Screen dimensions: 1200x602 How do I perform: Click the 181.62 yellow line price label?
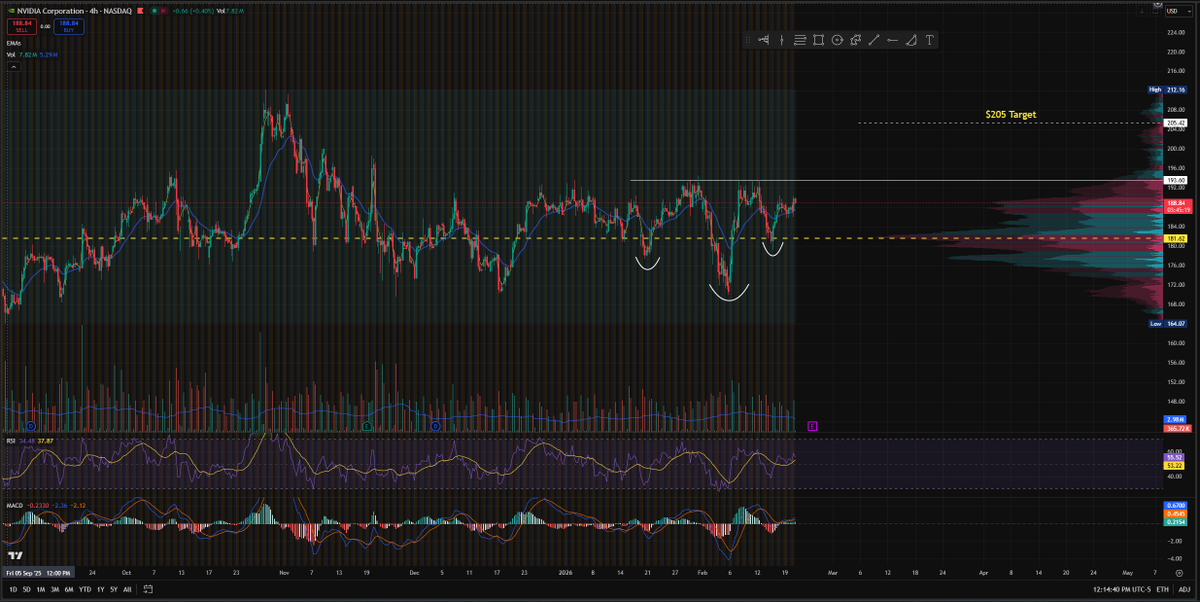click(1175, 238)
